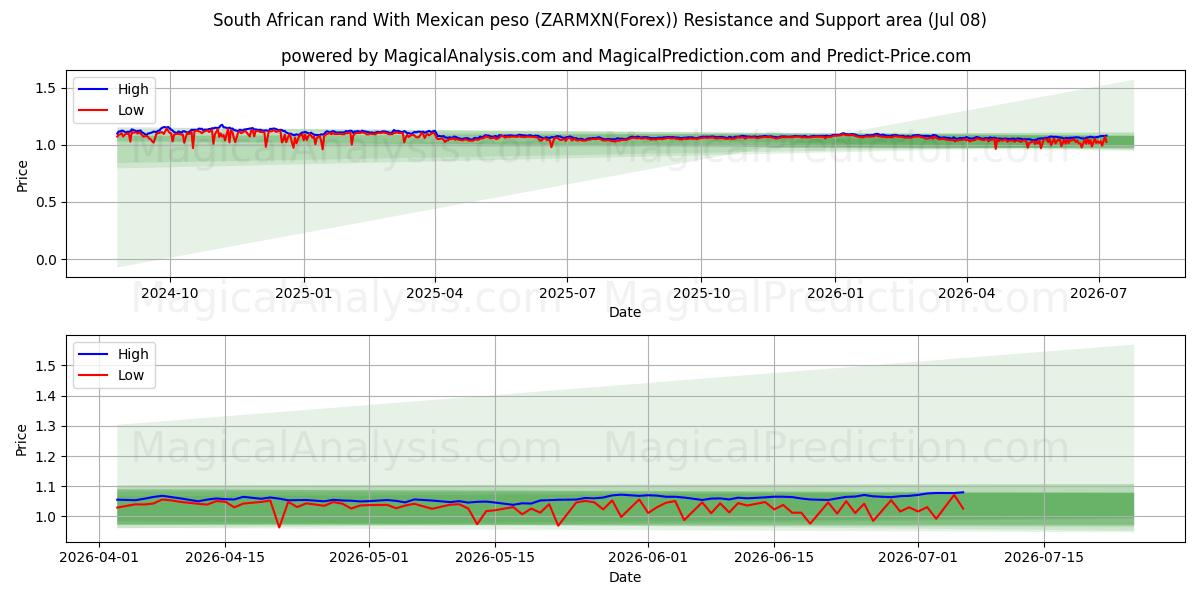Click the 2026-05-01 x-axis label
Screen dimensions: 1200x600
point(369,558)
